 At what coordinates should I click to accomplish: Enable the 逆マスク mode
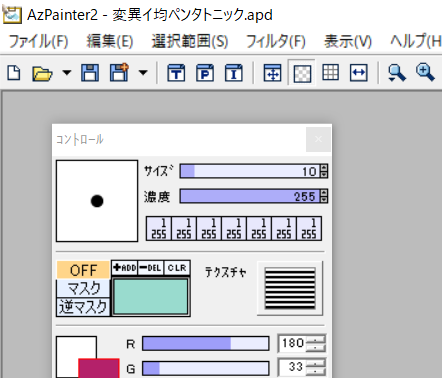[83, 307]
